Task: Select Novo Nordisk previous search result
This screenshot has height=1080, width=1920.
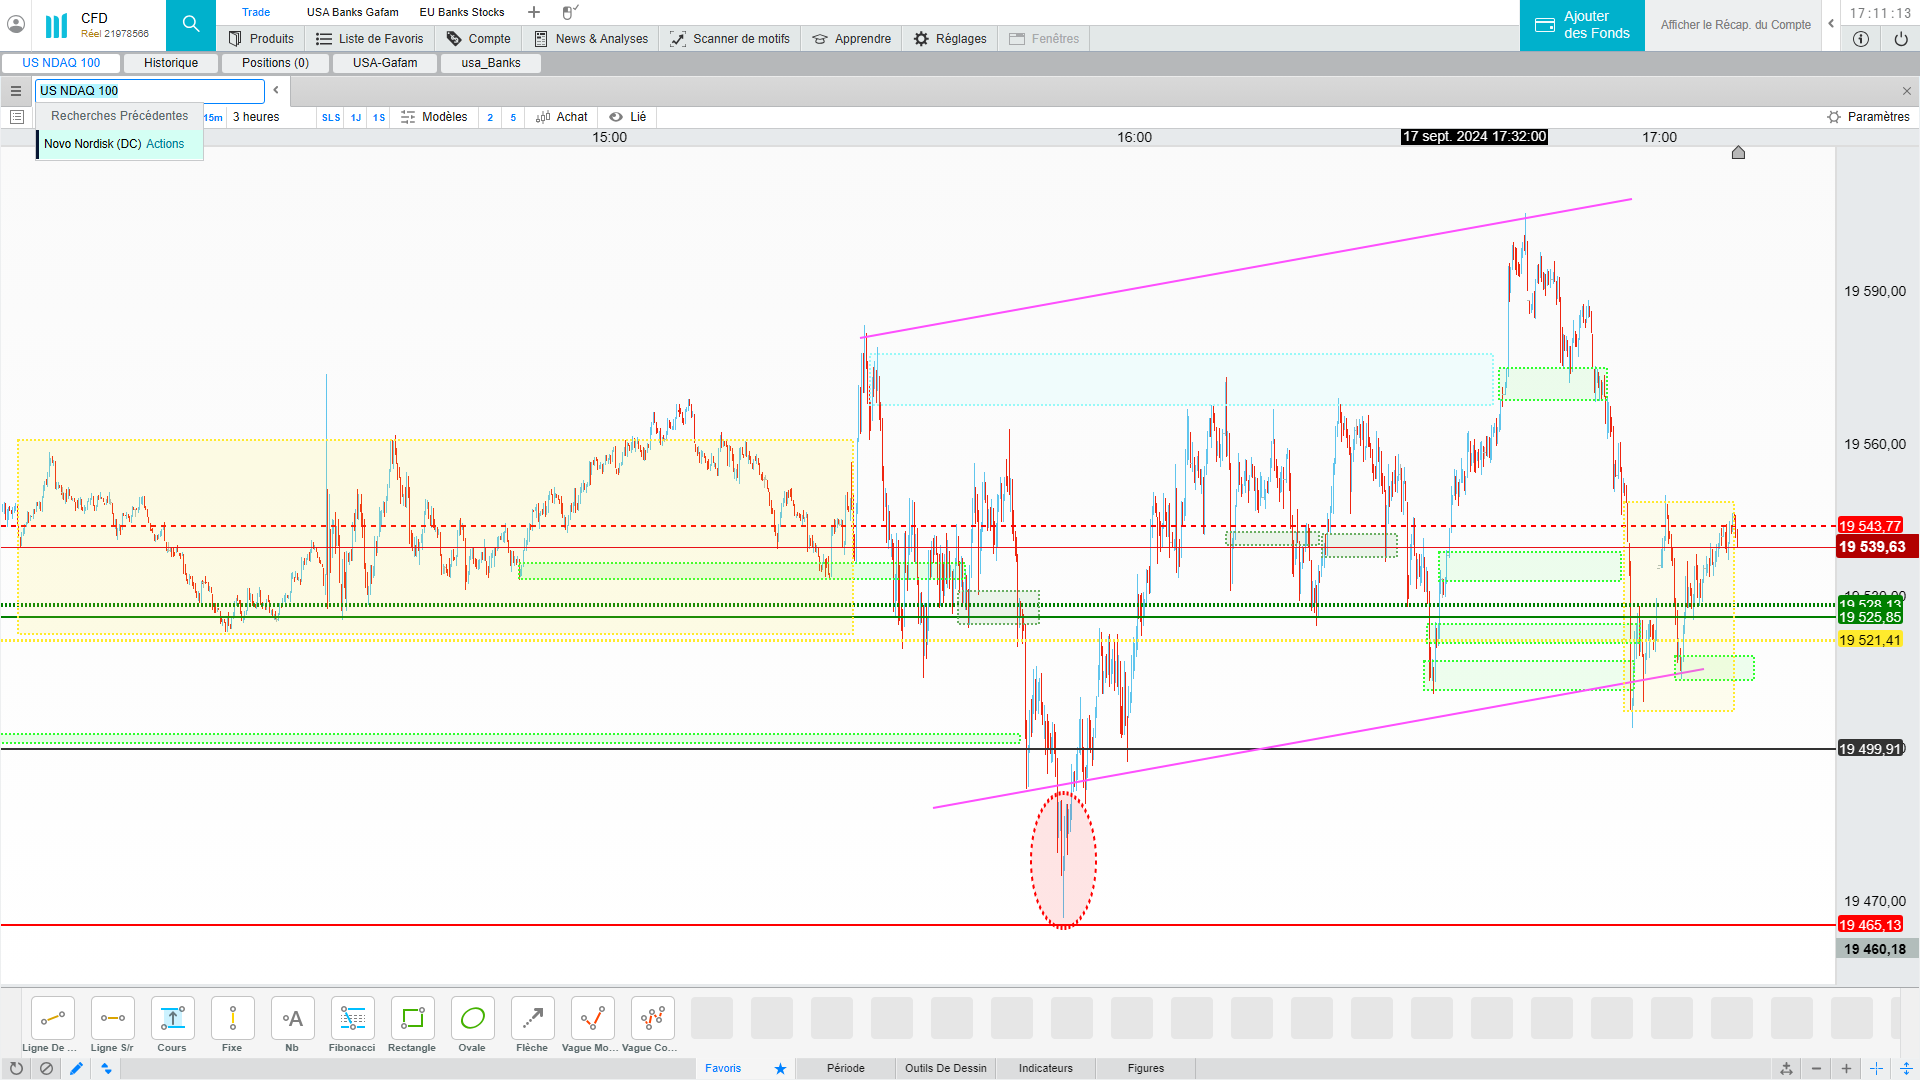Action: pos(114,144)
